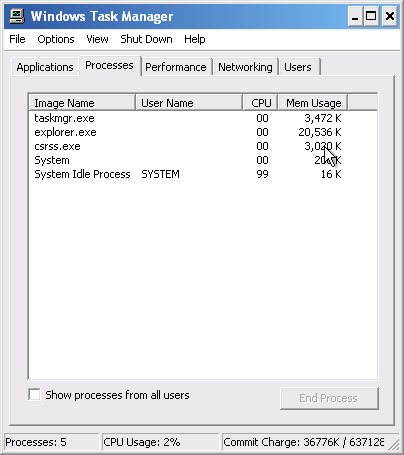Sort by CPU column header
Image resolution: width=404 pixels, height=455 pixels.
tap(261, 103)
